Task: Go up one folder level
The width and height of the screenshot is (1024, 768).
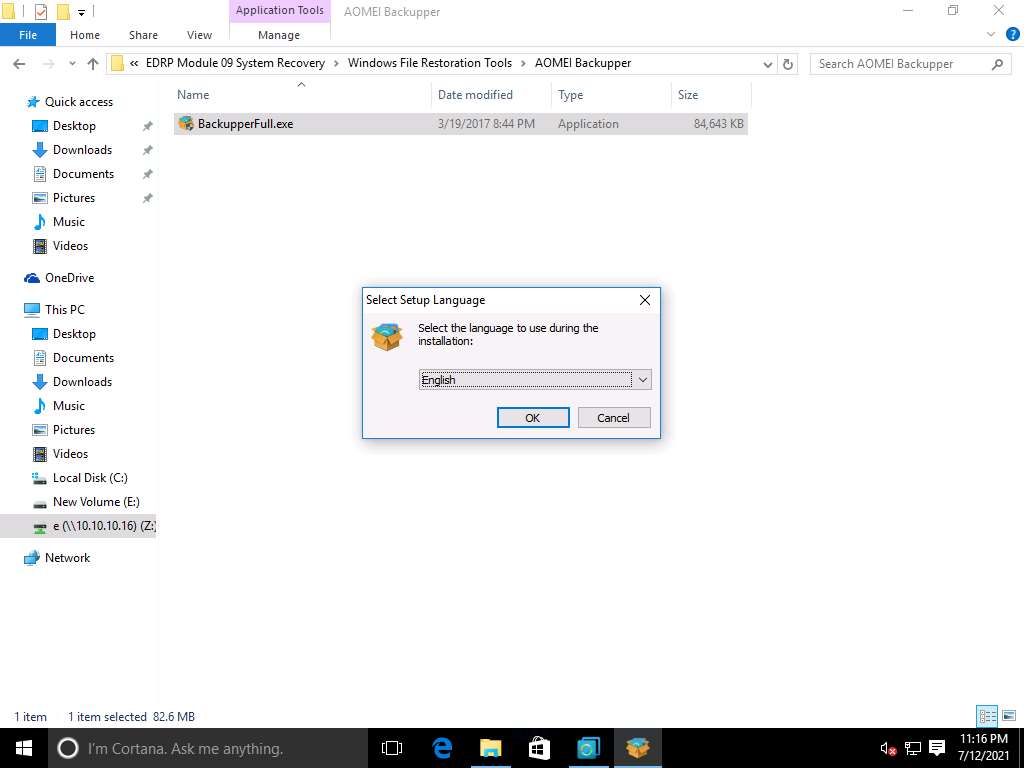Action: point(93,63)
